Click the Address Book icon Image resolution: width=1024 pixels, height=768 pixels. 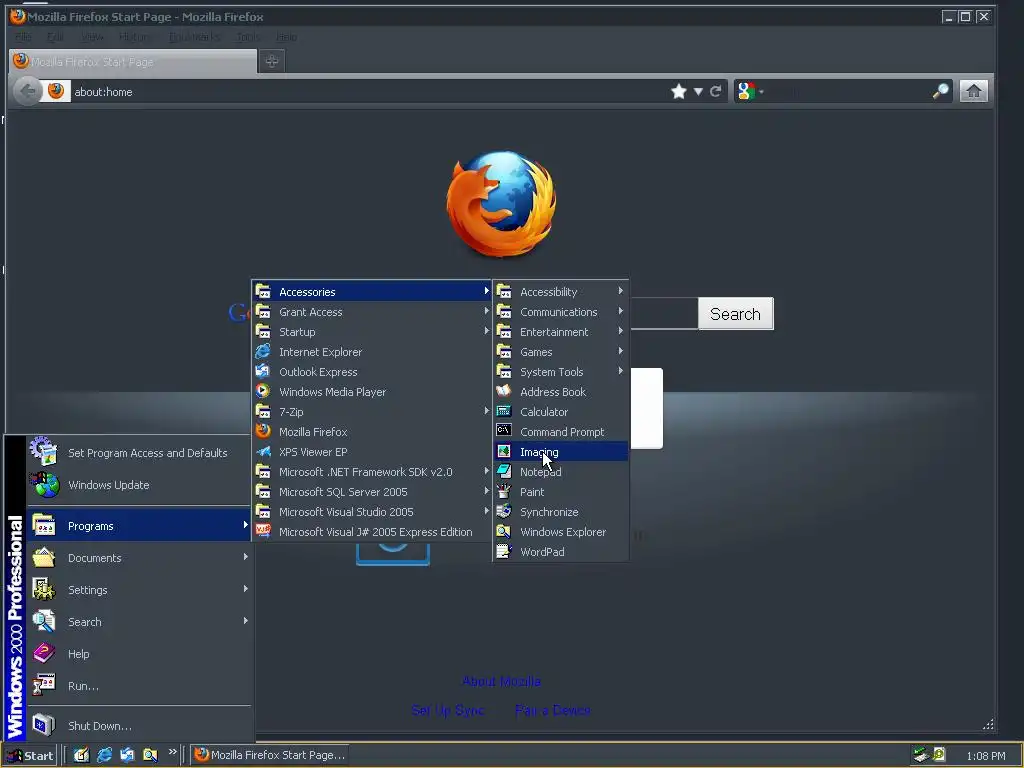pyautogui.click(x=504, y=391)
